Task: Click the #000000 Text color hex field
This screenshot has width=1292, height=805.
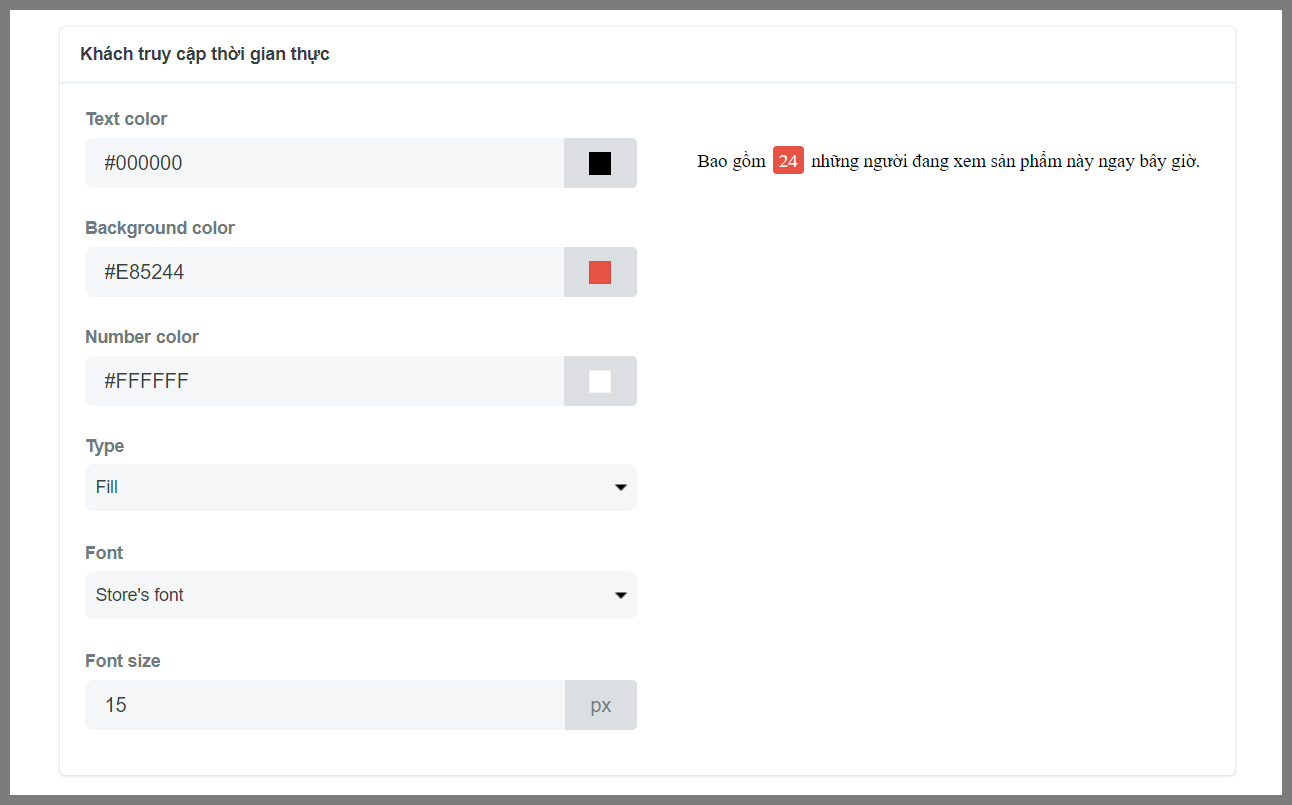Action: [x=325, y=163]
